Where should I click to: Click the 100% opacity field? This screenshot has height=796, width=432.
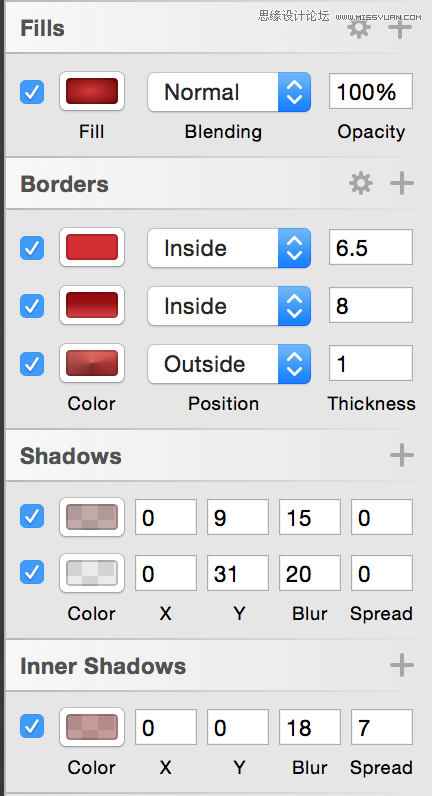click(371, 91)
